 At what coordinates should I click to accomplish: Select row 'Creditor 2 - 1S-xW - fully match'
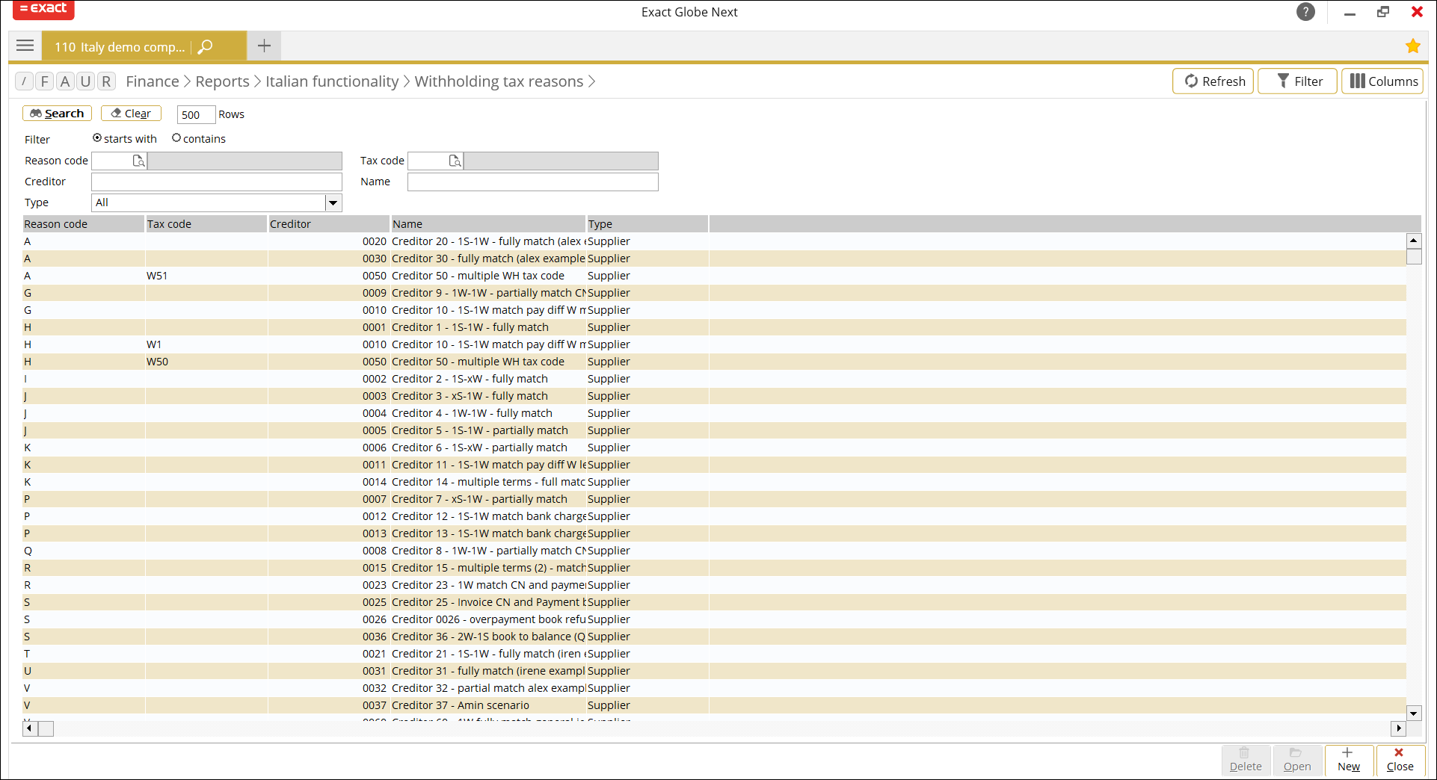[714, 379]
